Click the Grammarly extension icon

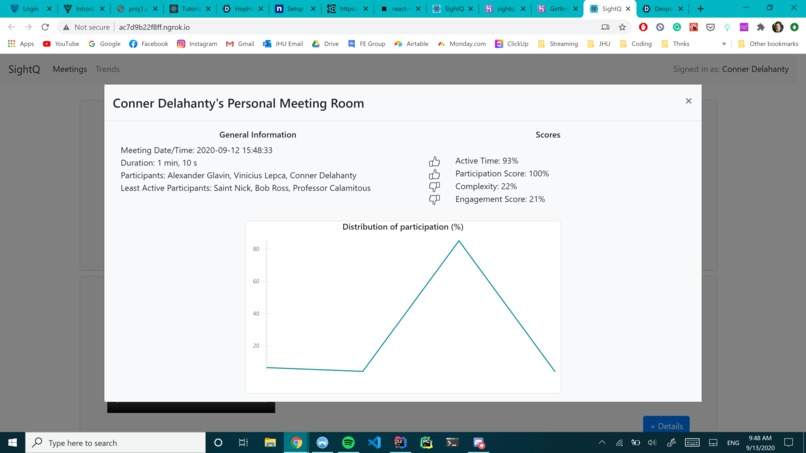point(676,27)
